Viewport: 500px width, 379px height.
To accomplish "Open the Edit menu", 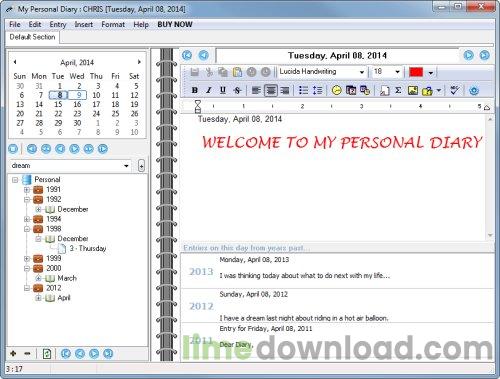I will click(x=35, y=24).
